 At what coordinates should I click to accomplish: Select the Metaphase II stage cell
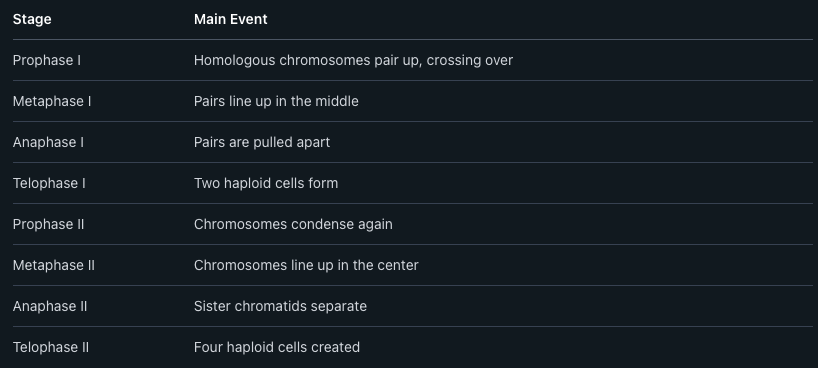54,265
